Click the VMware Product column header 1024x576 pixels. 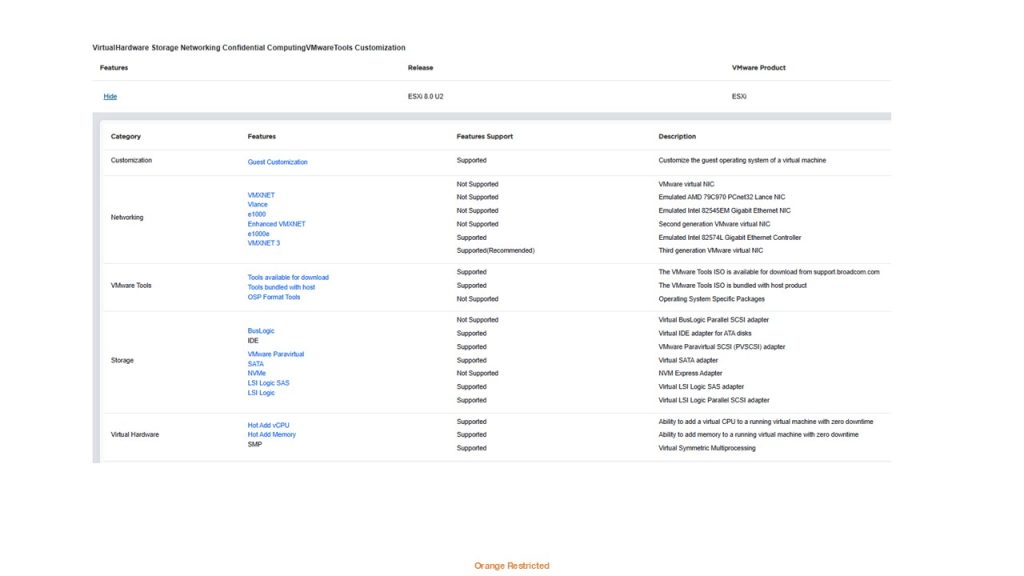pos(759,68)
